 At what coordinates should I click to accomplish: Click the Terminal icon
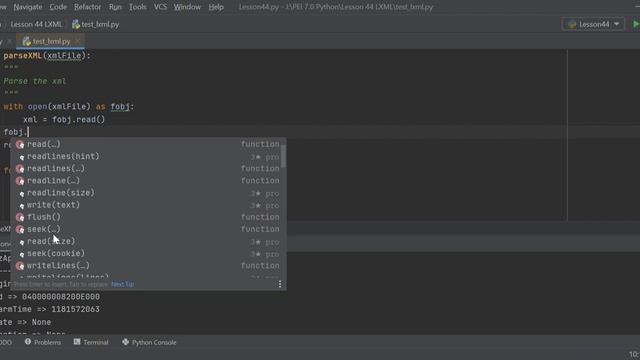[77, 342]
